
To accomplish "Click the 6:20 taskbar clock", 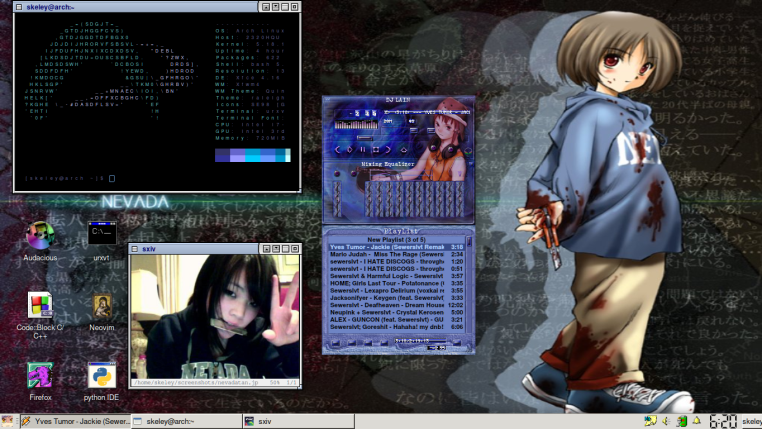I will [723, 421].
